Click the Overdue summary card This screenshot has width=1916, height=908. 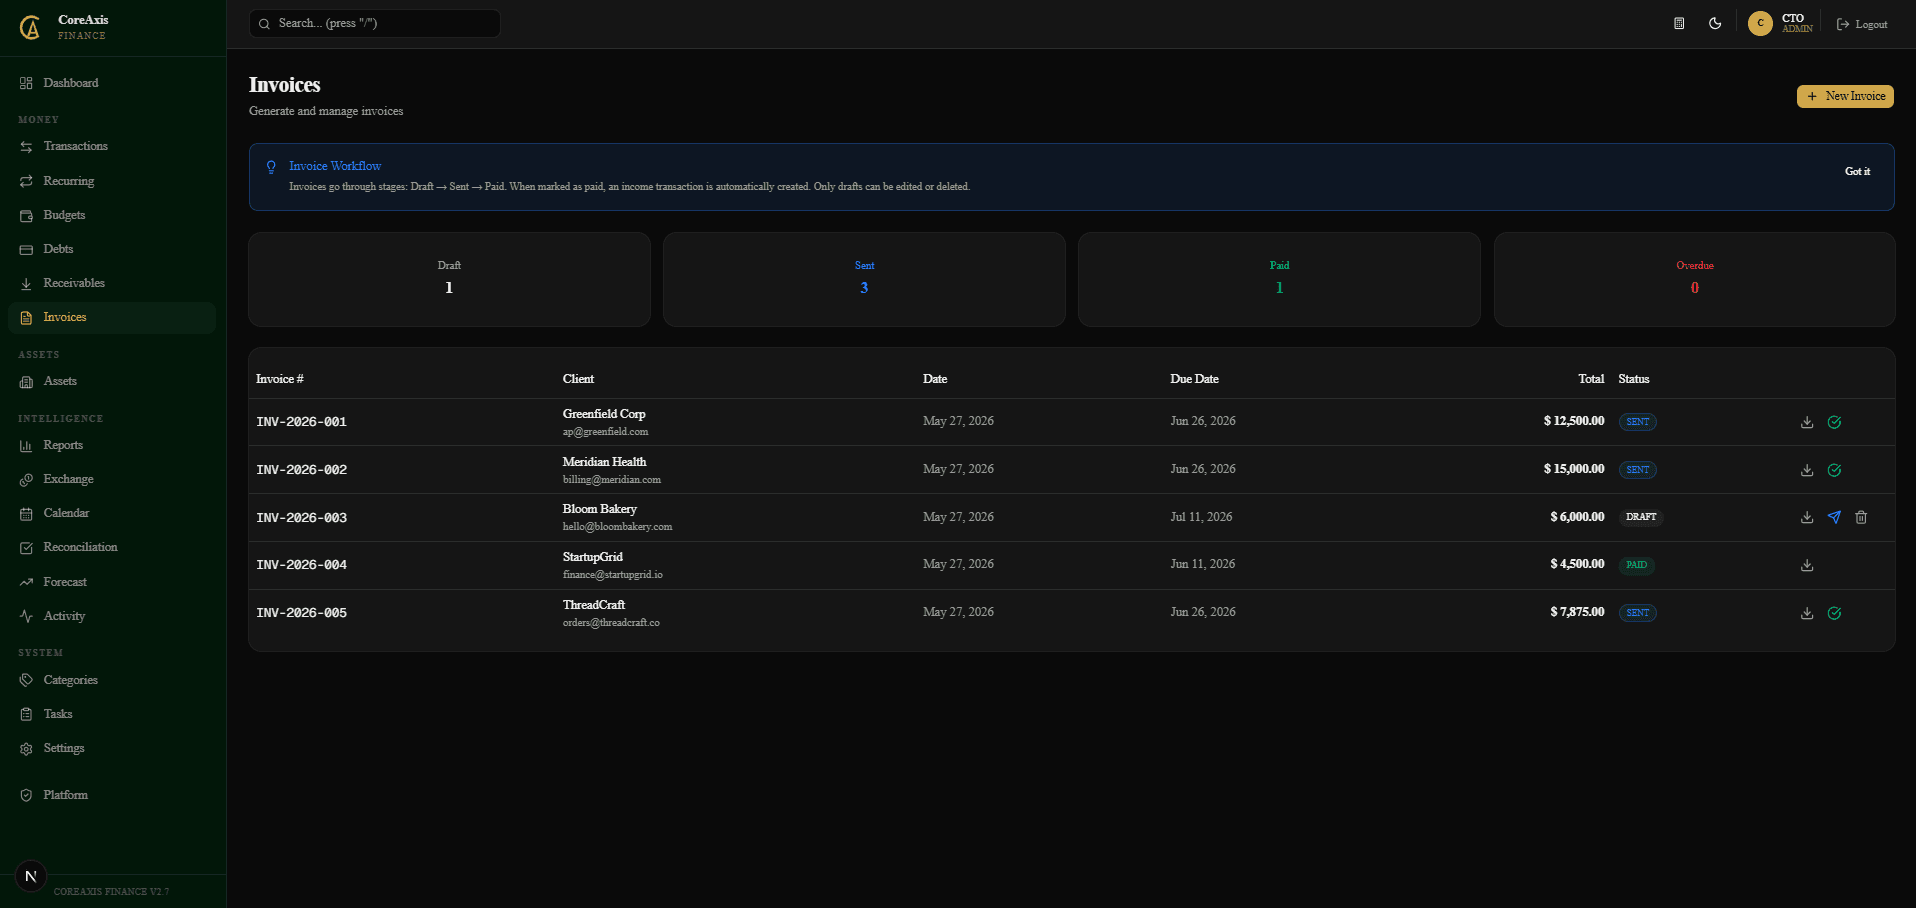[x=1694, y=279]
